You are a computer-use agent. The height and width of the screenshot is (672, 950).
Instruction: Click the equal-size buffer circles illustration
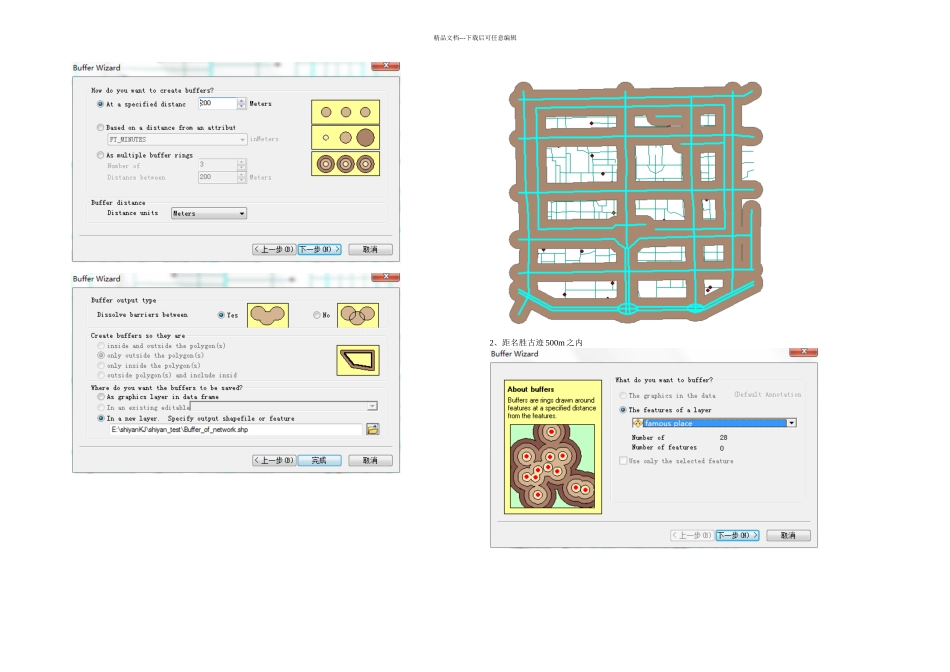pos(345,112)
